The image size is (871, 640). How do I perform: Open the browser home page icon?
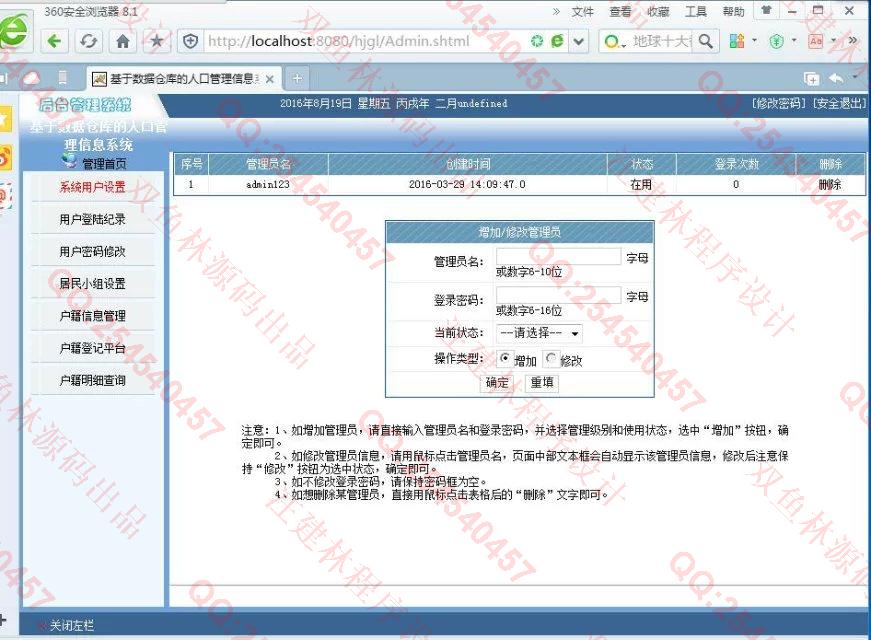(x=123, y=41)
